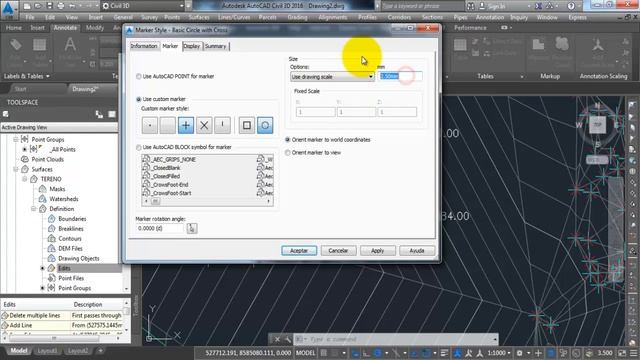Collapse the Surfaces tree node
This screenshot has height=360, width=640.
pyautogui.click(x=16, y=169)
